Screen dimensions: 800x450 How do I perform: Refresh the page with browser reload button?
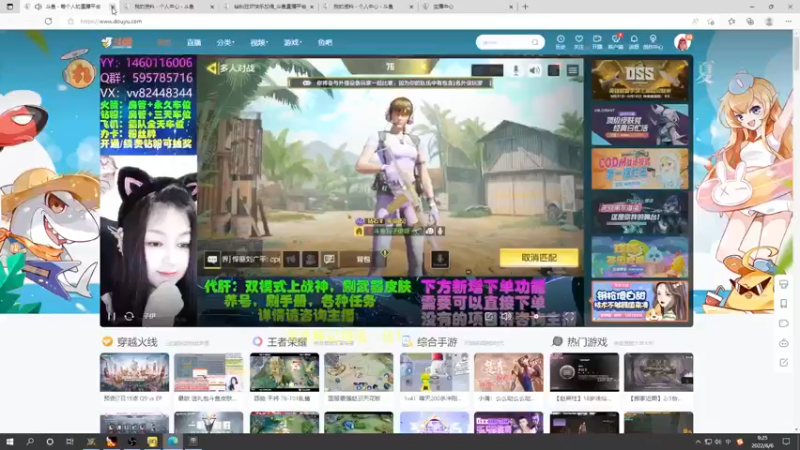coord(48,21)
